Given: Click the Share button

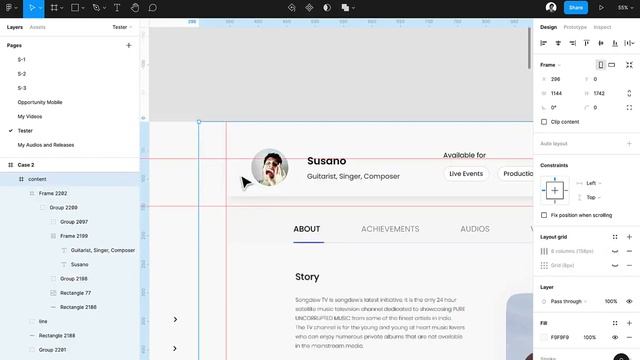Looking at the screenshot, I should click(x=576, y=8).
